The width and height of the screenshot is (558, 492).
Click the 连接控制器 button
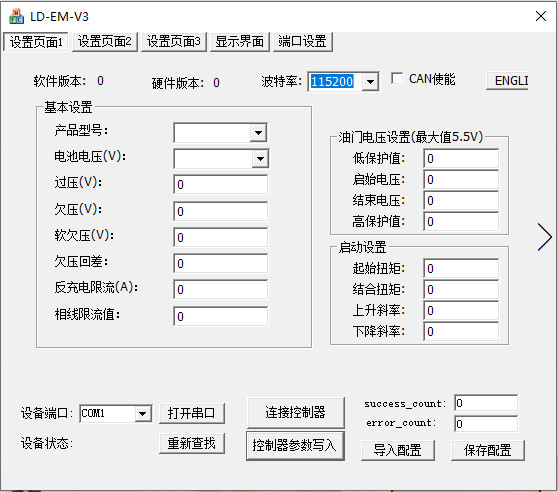click(x=295, y=412)
